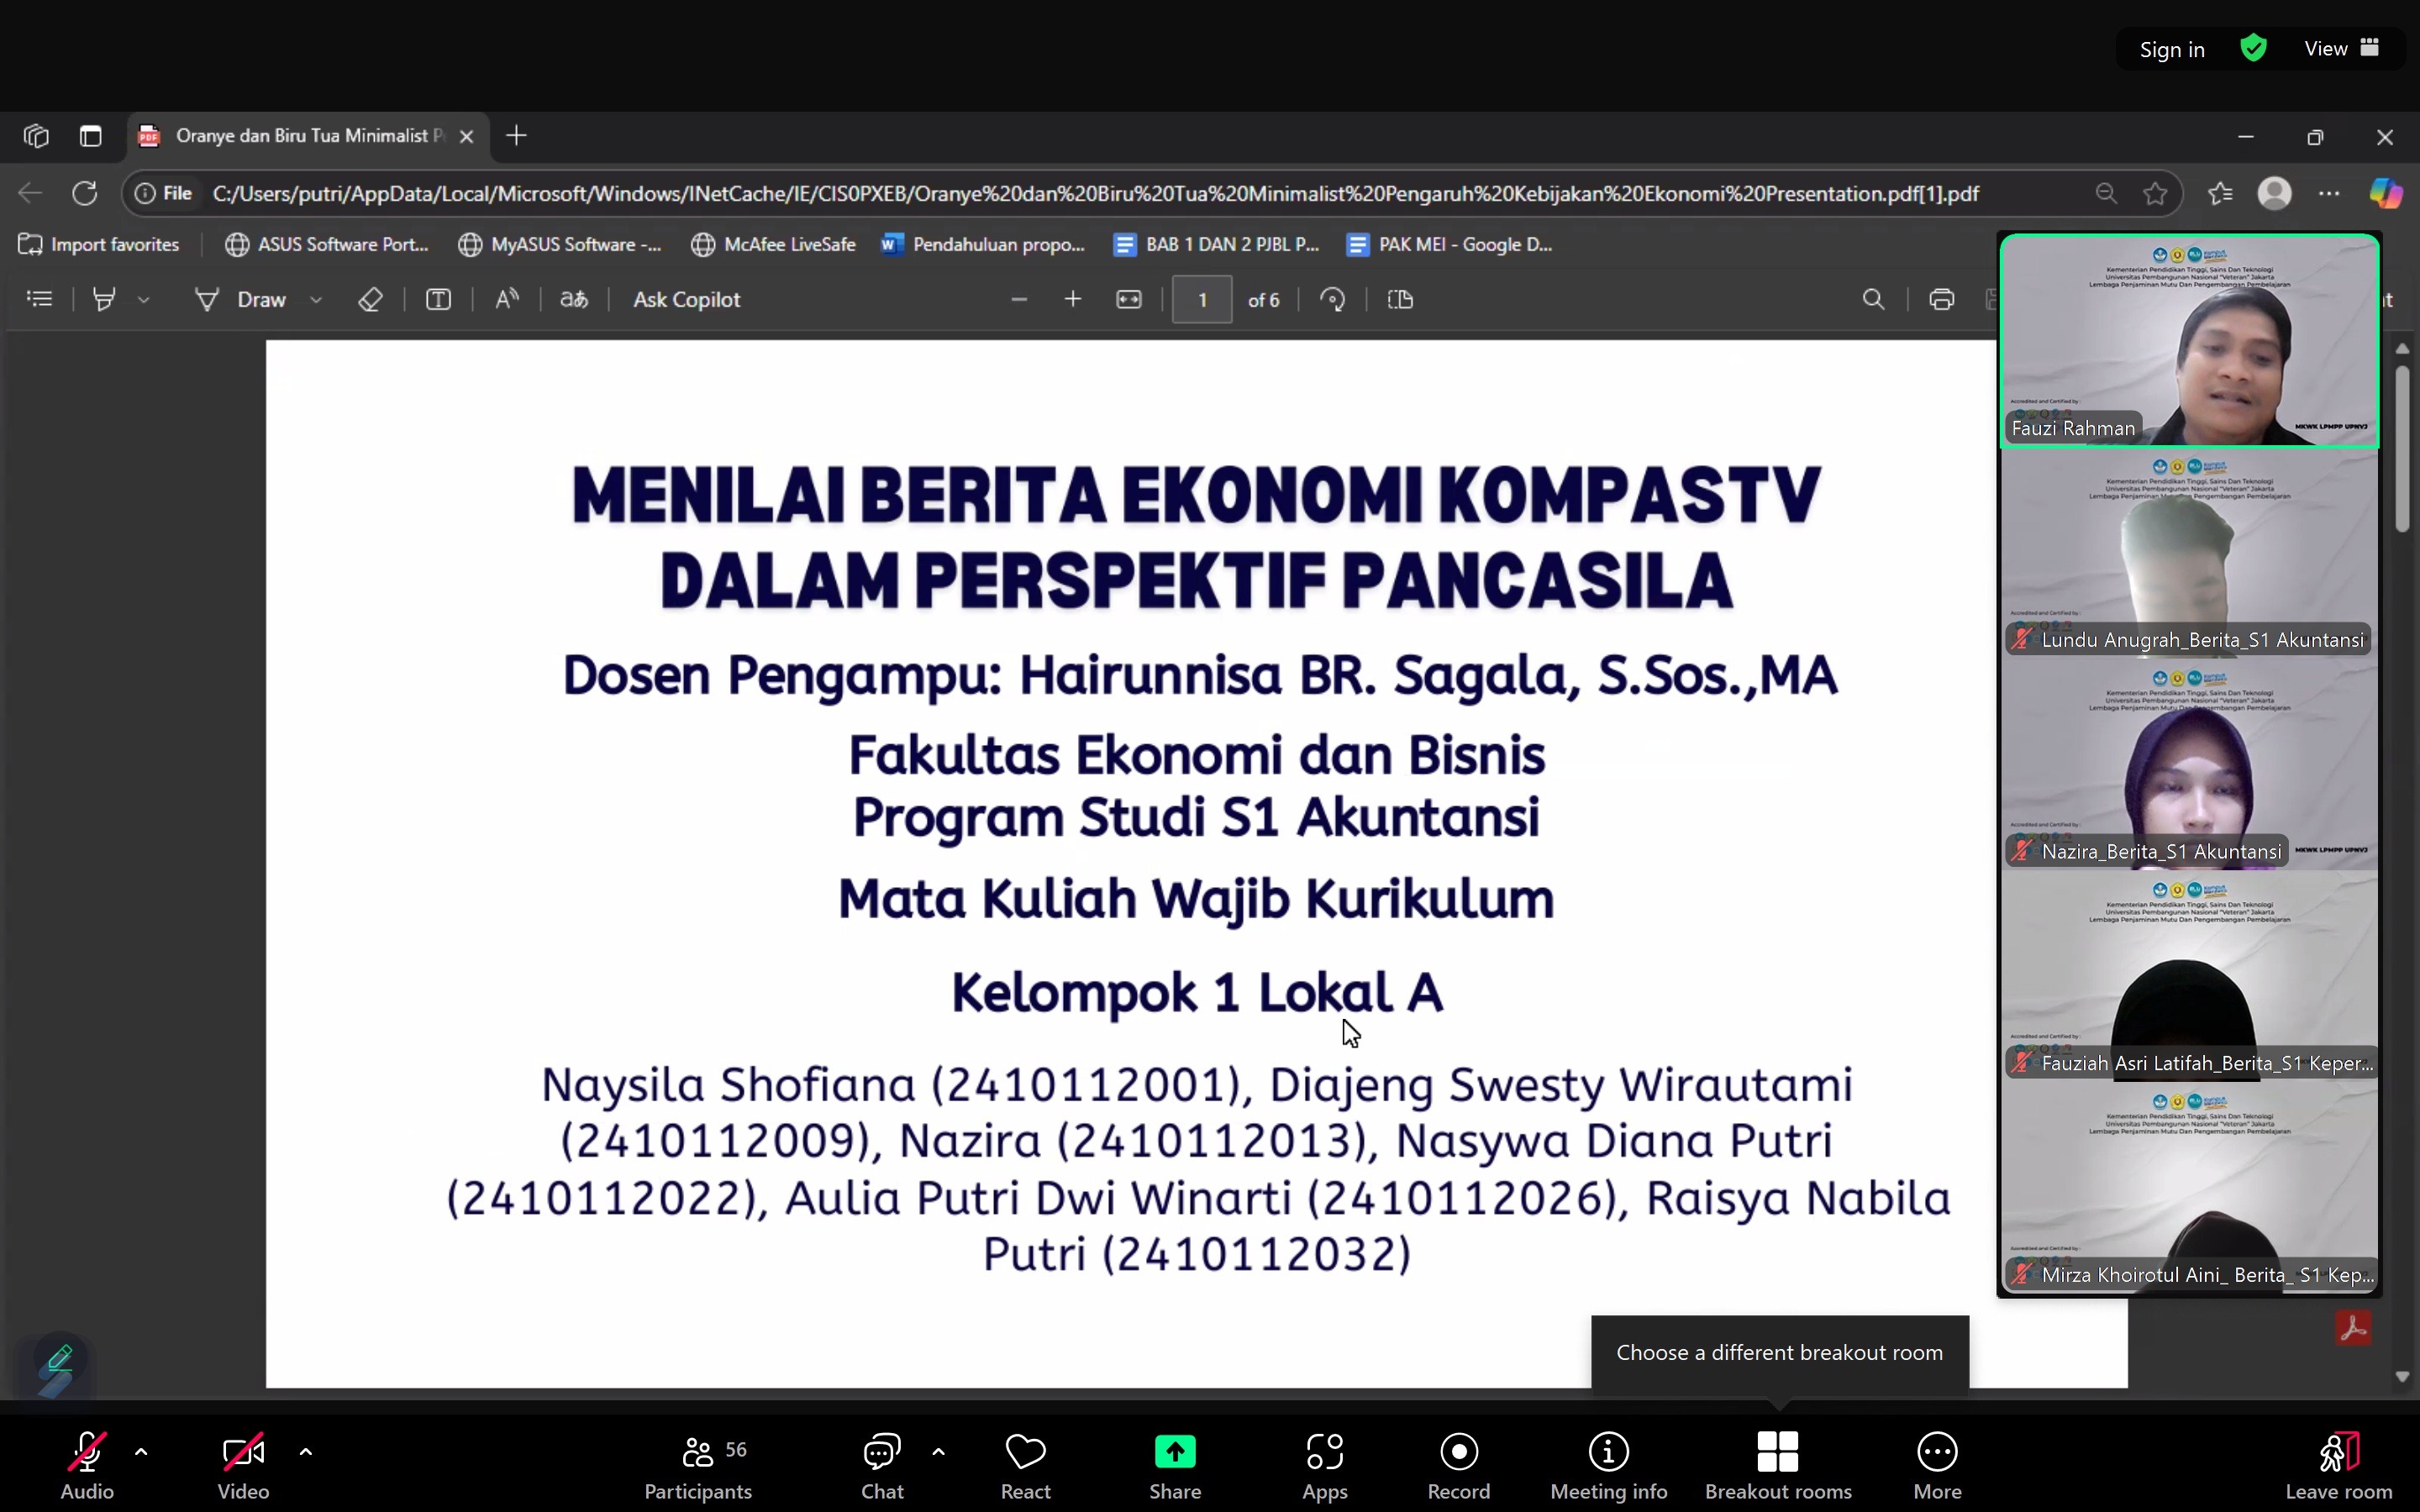The height and width of the screenshot is (1512, 2420).
Task: Open Breakout rooms list
Action: pos(1778,1466)
